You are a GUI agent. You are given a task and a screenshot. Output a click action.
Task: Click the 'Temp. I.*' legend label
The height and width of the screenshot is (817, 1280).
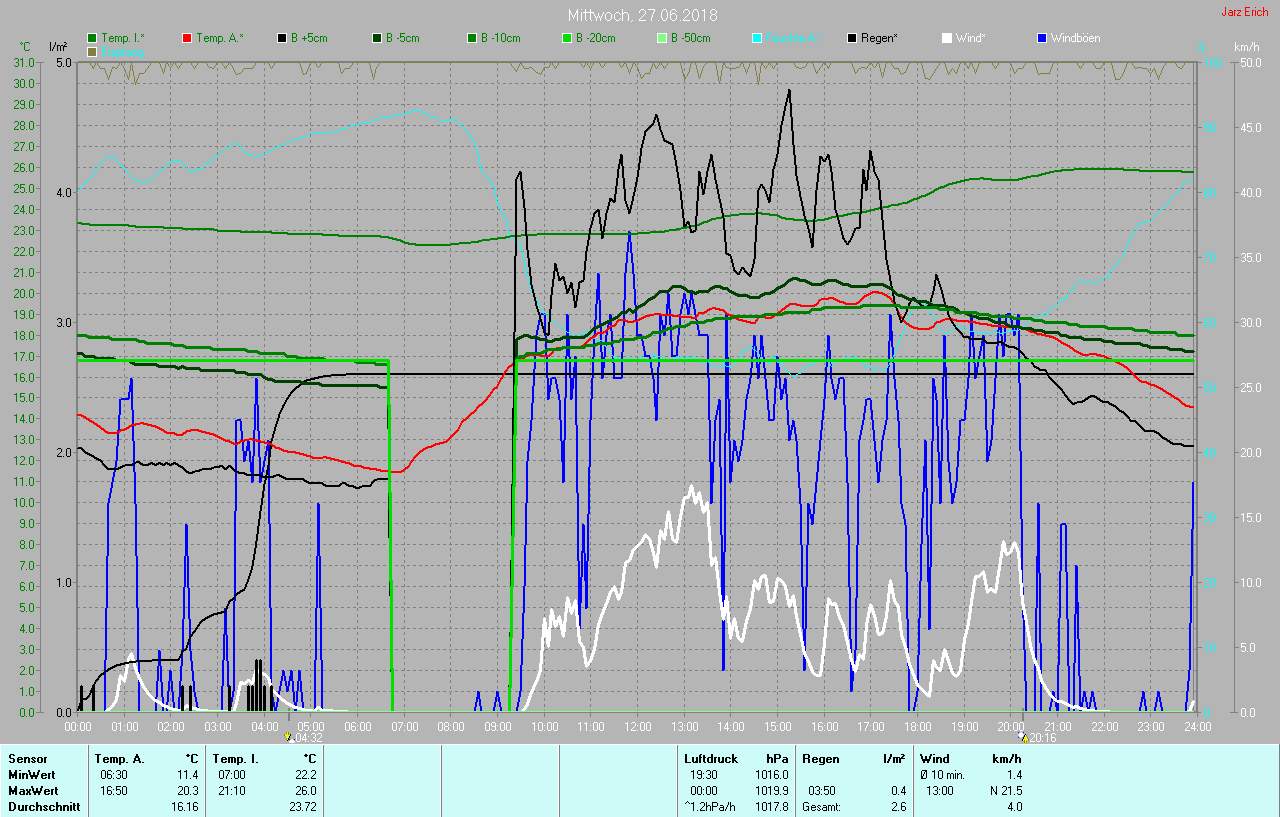coord(123,38)
